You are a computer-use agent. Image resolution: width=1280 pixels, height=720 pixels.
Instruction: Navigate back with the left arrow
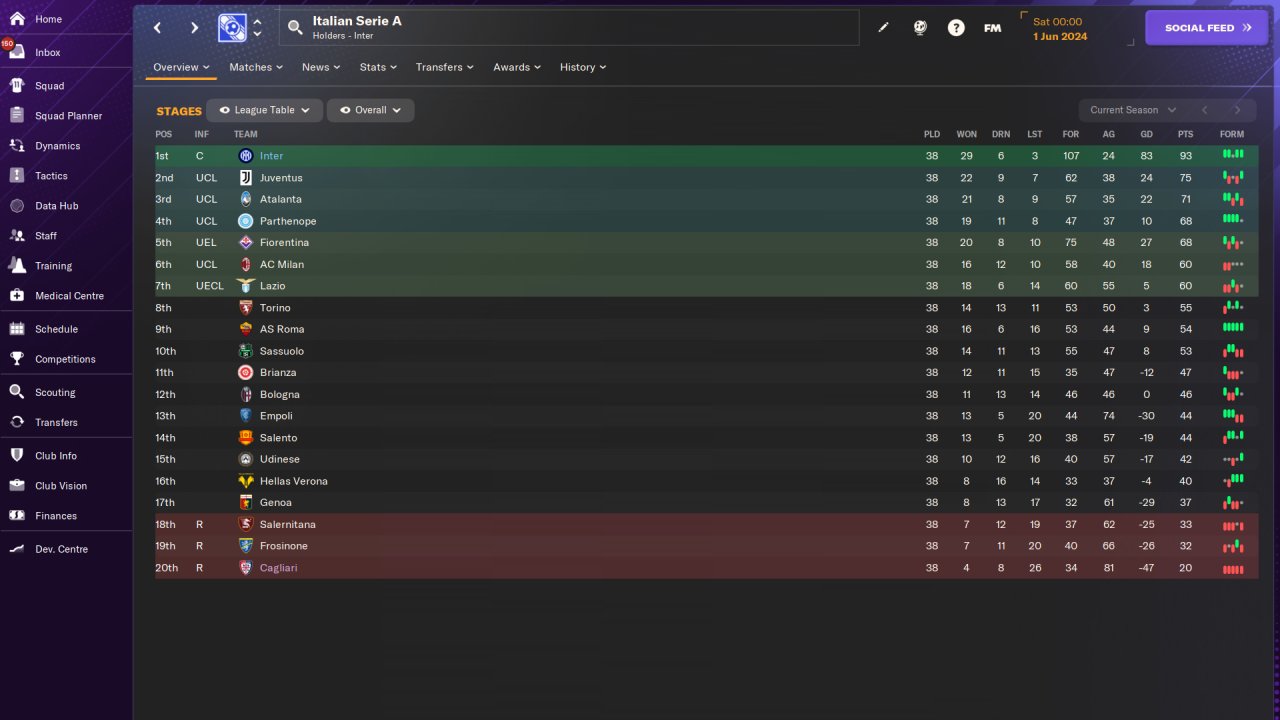coord(158,28)
